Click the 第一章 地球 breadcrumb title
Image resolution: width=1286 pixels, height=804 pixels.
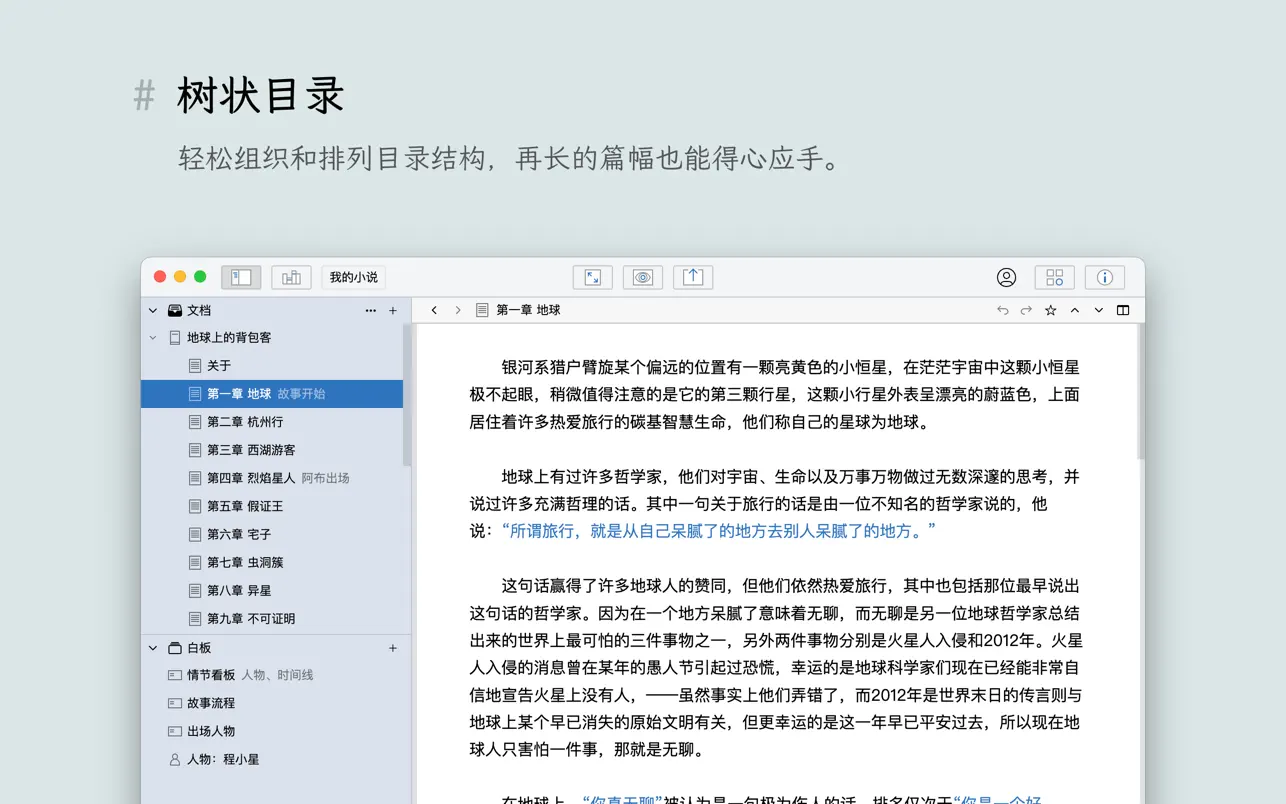[528, 310]
